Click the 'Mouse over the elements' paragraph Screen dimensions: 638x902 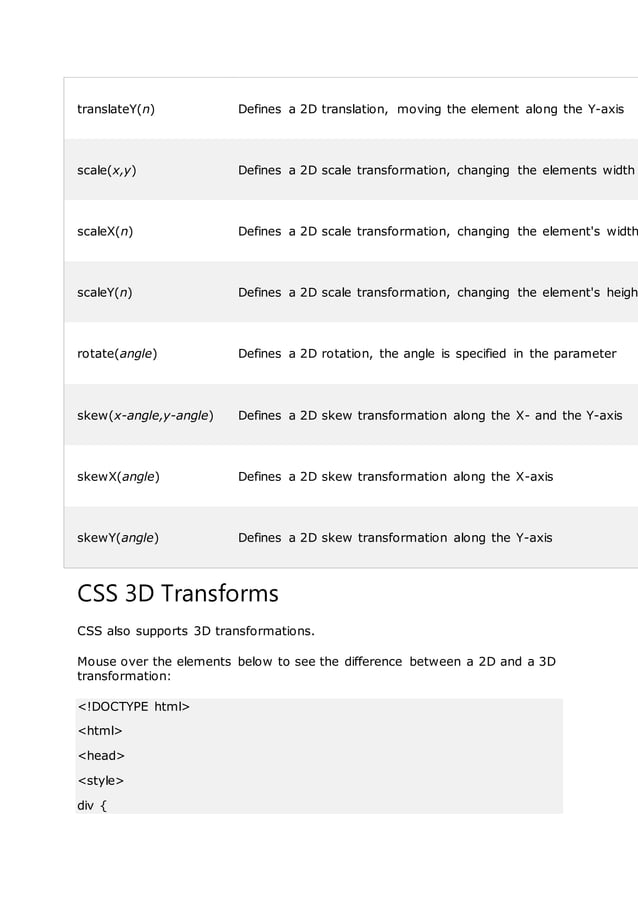click(x=316, y=668)
